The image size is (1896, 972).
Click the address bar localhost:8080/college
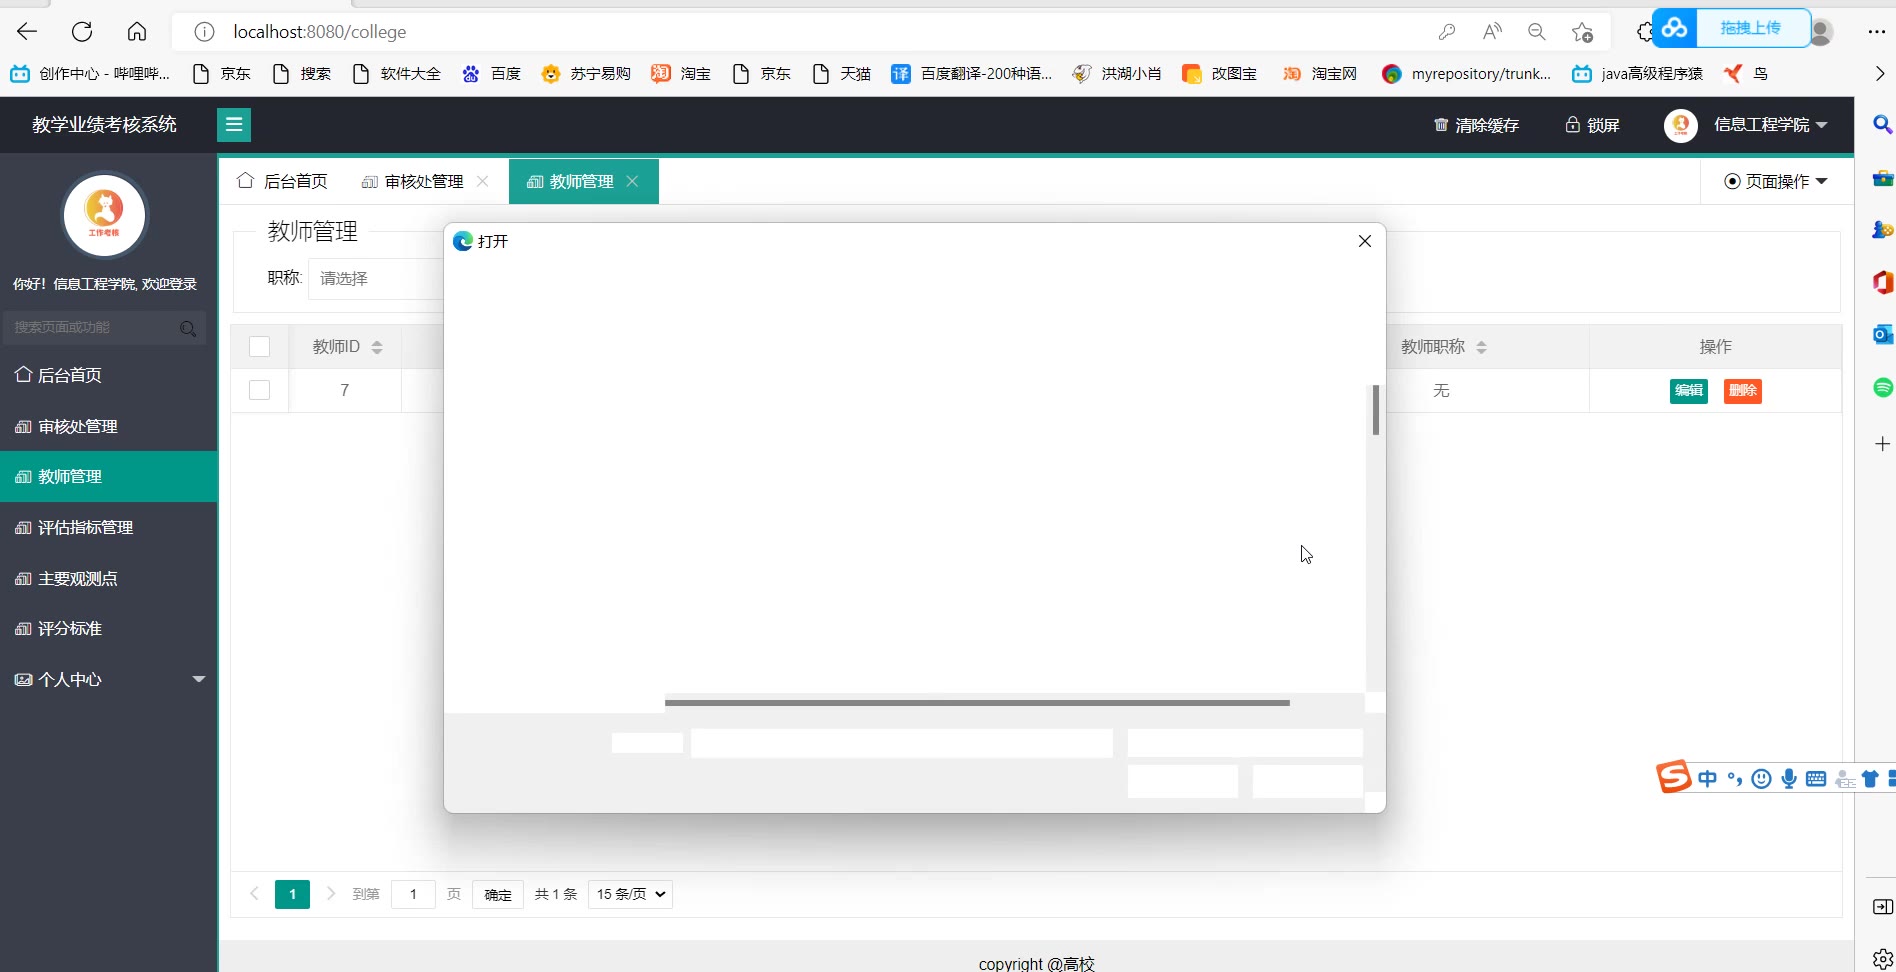320,32
